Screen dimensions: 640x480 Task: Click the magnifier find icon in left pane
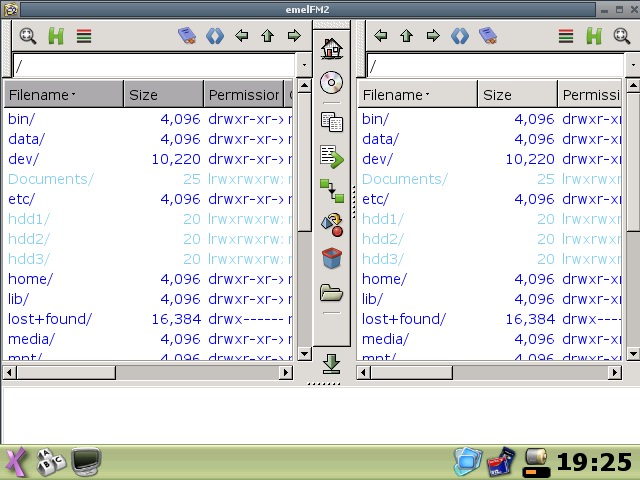click(28, 36)
